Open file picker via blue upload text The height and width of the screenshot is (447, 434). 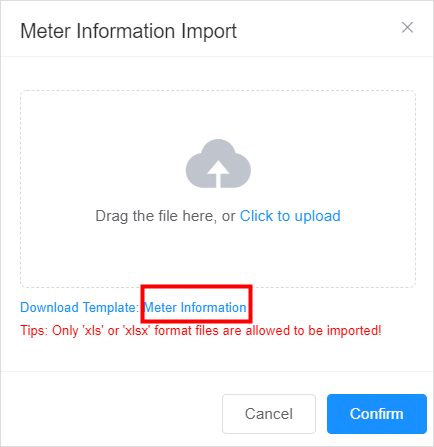tap(290, 216)
